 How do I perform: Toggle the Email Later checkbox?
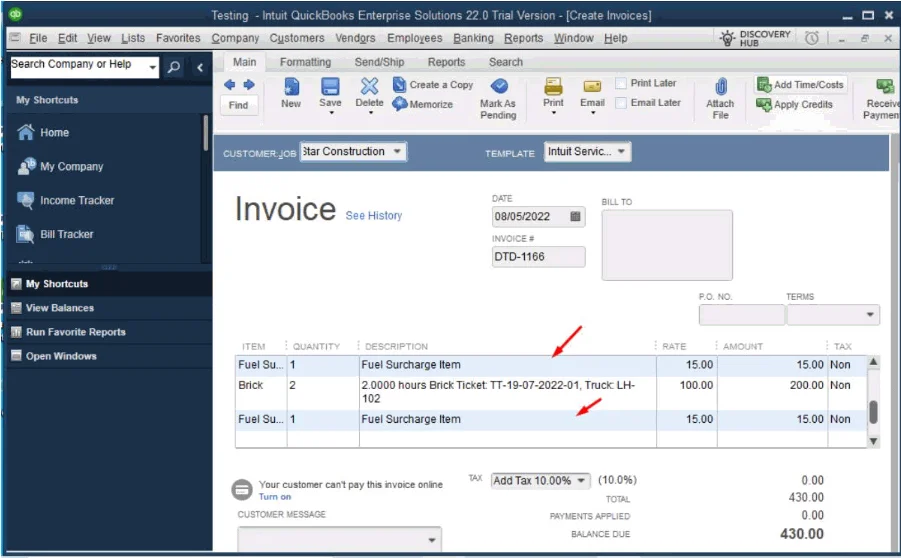coord(621,103)
